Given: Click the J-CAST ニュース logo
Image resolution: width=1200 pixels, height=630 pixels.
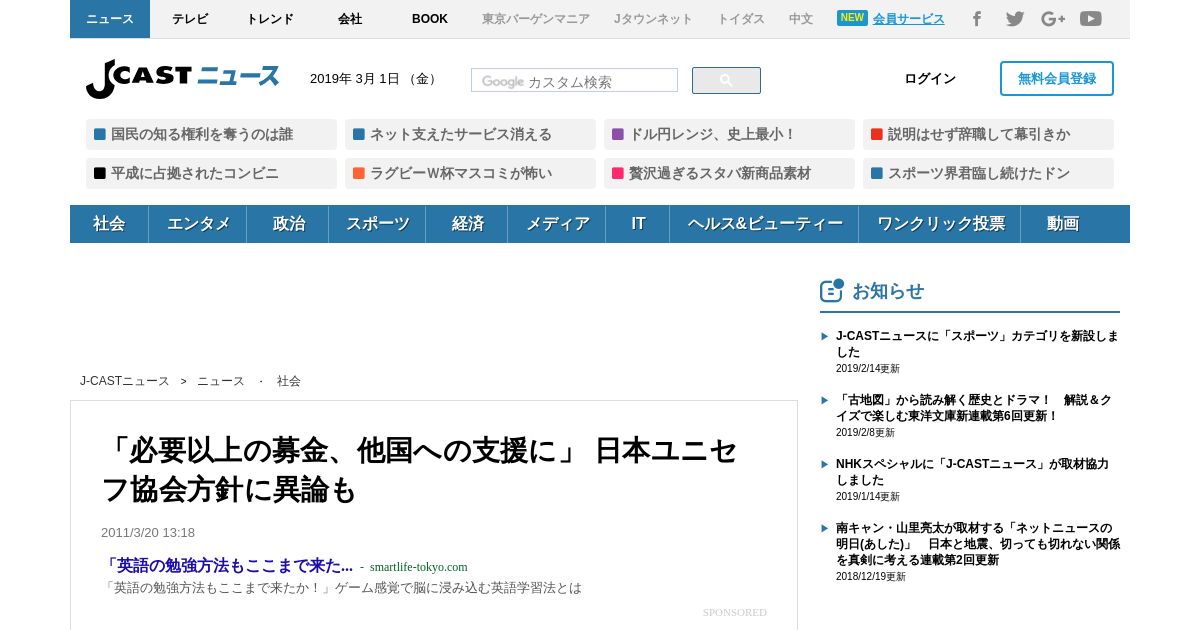Looking at the screenshot, I should click(x=182, y=78).
